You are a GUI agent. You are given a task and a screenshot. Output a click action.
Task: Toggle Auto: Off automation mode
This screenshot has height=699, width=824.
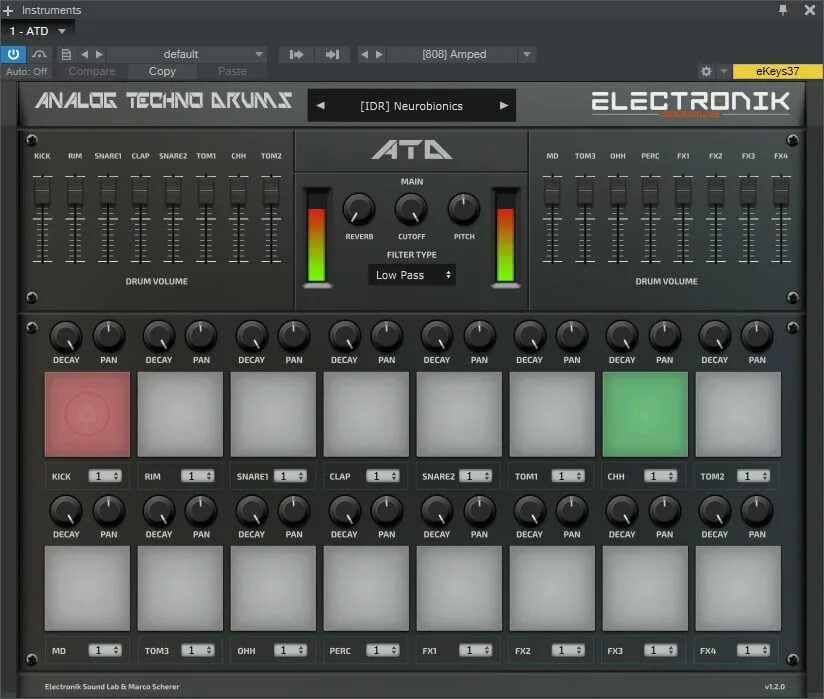(x=26, y=71)
